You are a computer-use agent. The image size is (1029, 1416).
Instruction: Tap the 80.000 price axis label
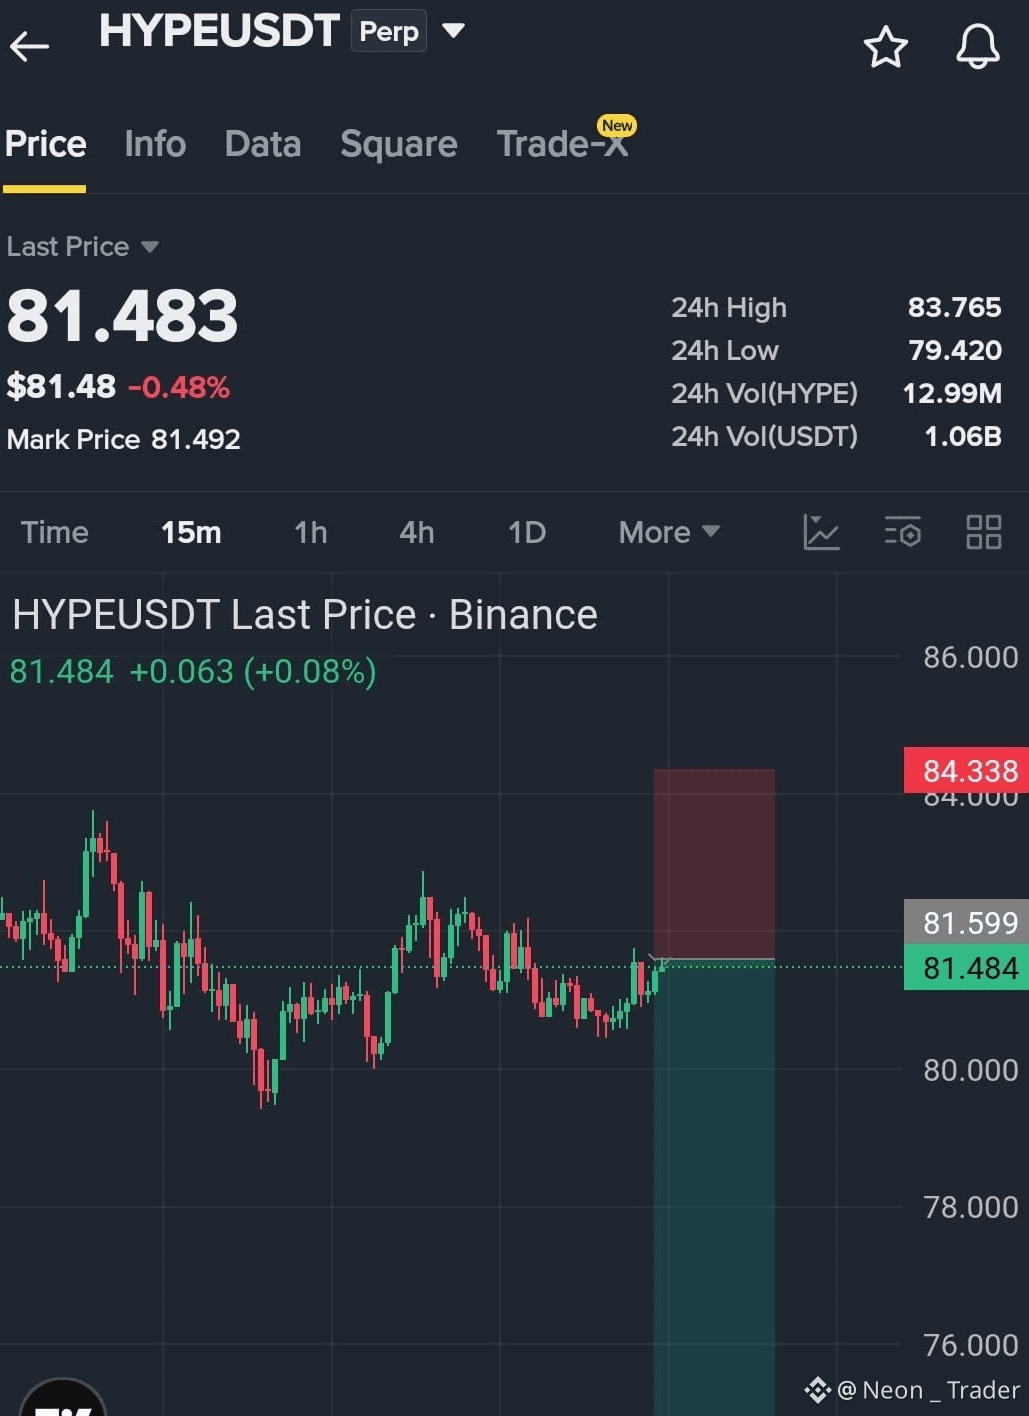(x=970, y=1070)
